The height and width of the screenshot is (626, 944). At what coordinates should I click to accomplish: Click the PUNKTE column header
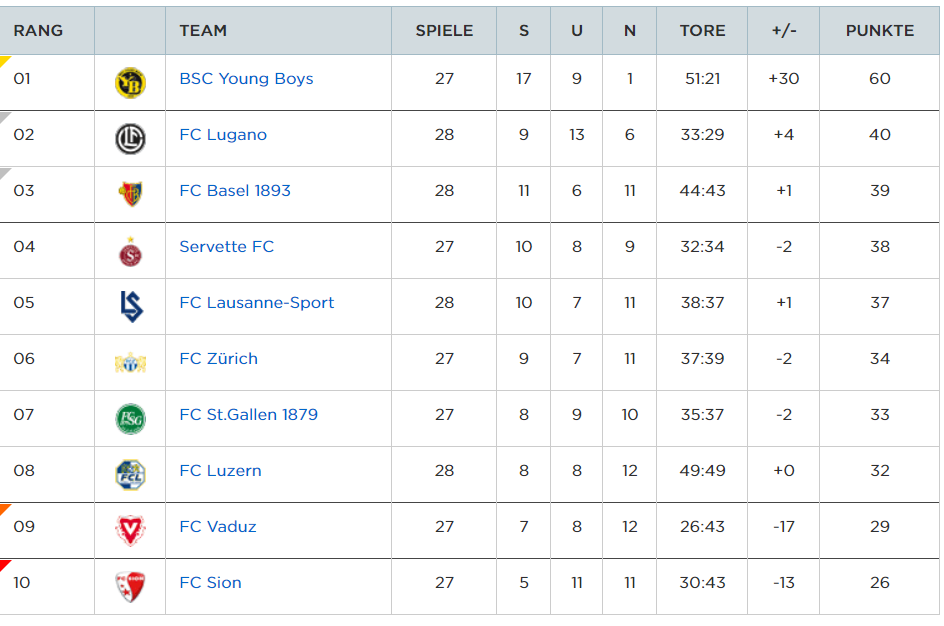[879, 31]
